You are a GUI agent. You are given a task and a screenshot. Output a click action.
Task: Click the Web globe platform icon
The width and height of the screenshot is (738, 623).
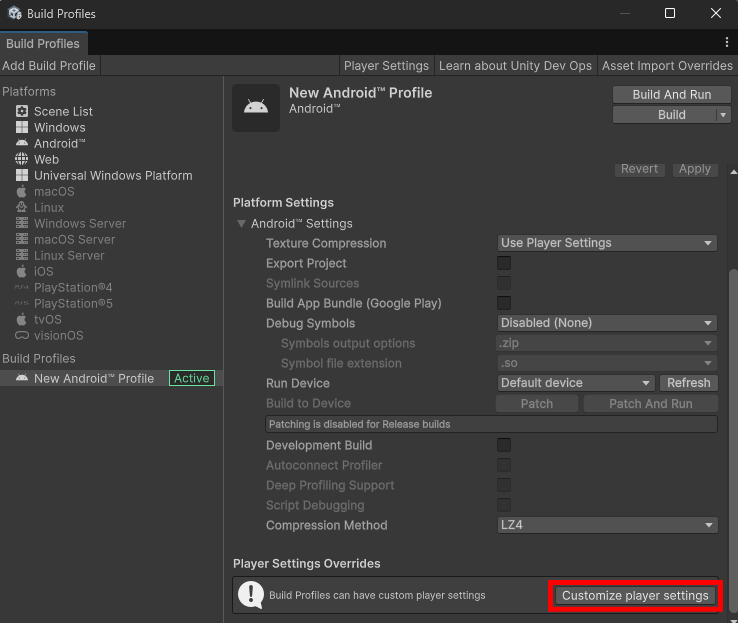[22, 159]
